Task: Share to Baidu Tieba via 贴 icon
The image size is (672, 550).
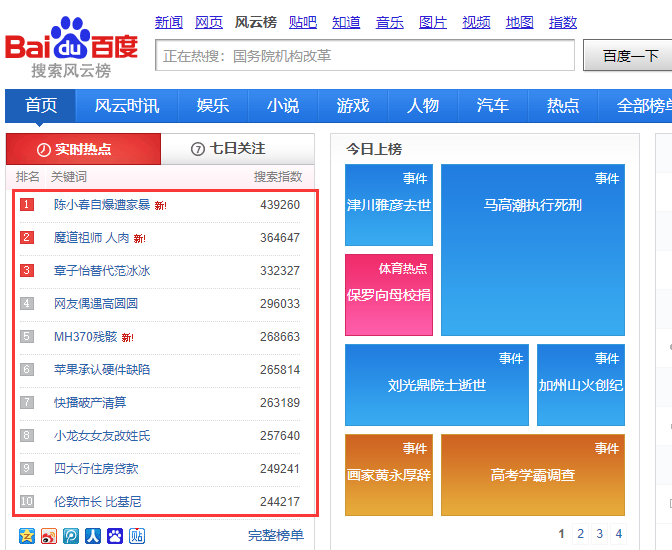Action: (137, 536)
